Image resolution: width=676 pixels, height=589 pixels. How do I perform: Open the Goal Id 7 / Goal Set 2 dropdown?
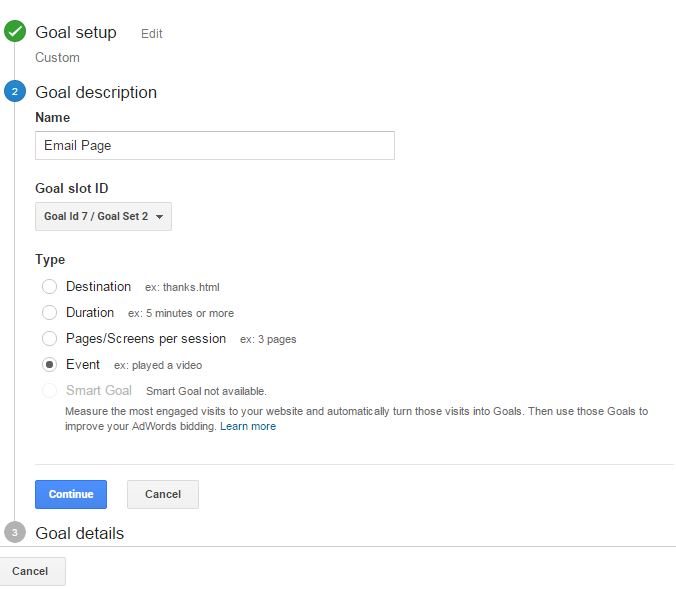tap(103, 216)
